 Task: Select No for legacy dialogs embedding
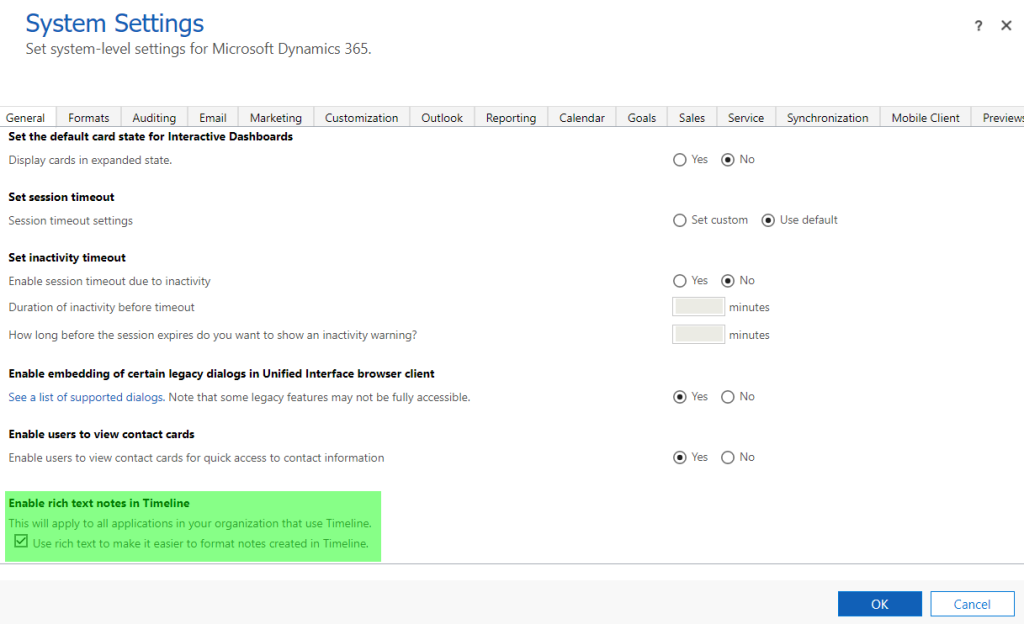(x=728, y=397)
